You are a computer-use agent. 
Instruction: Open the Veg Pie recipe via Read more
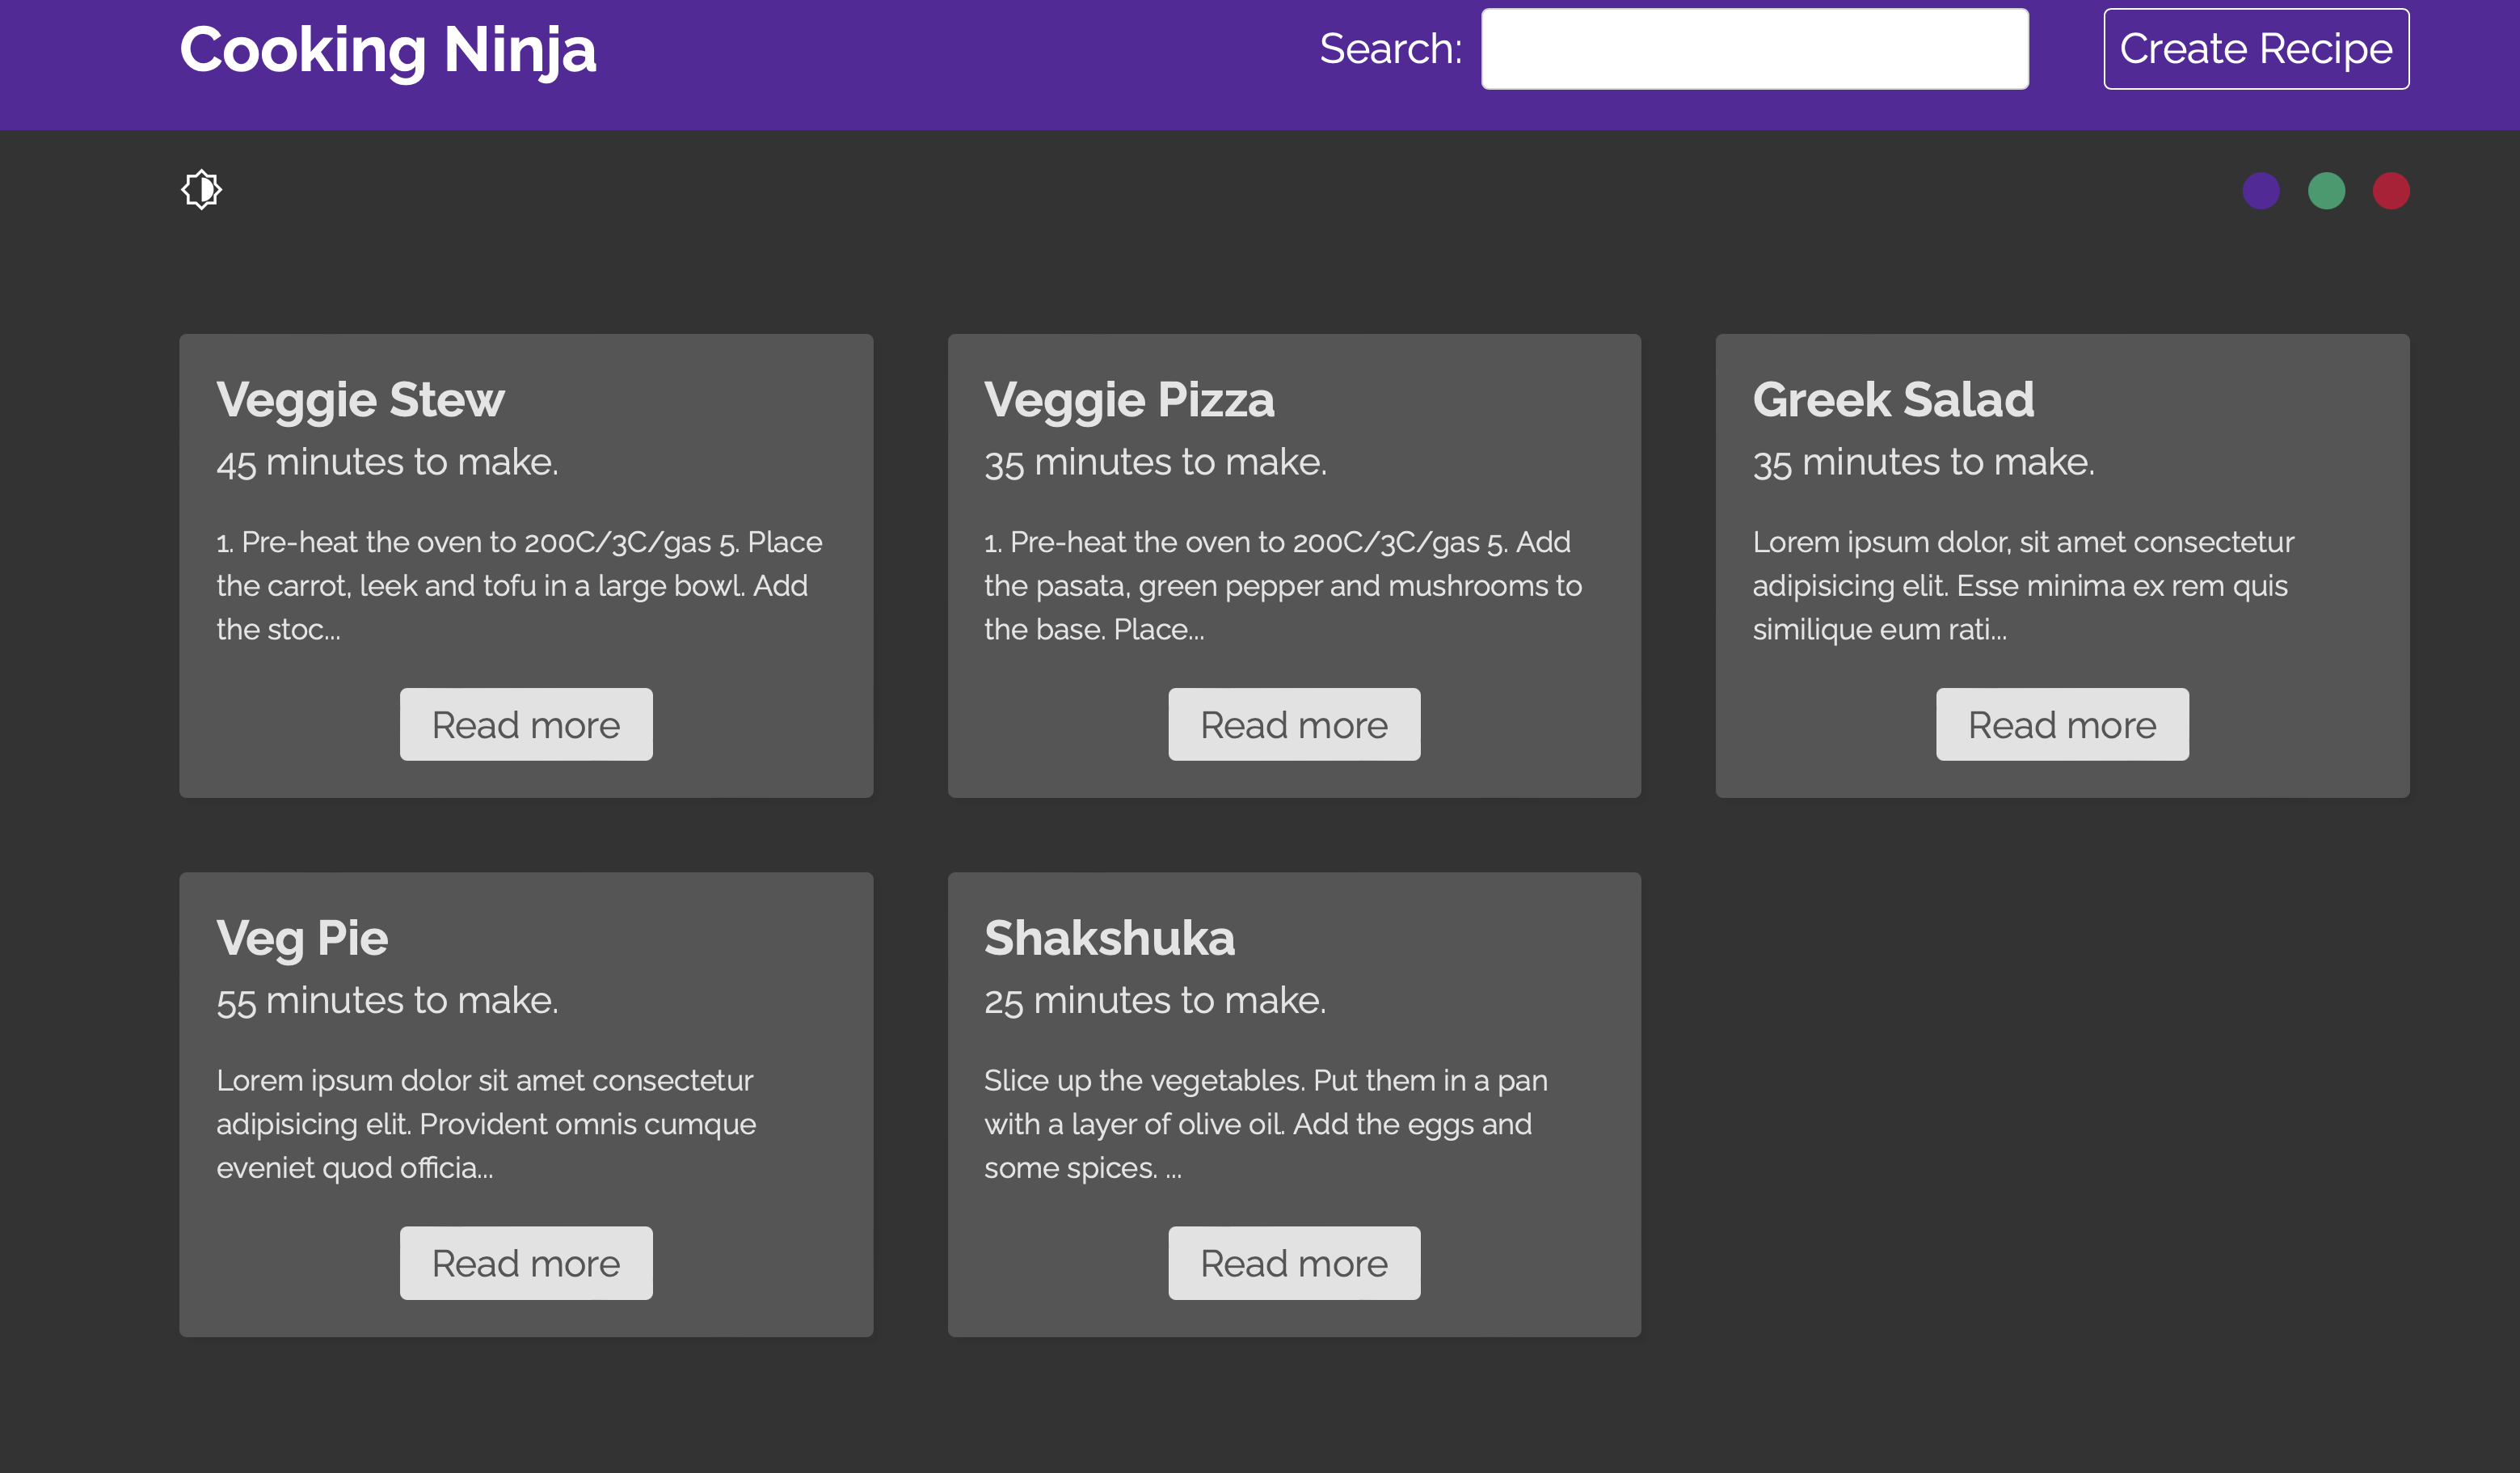[x=526, y=1262]
